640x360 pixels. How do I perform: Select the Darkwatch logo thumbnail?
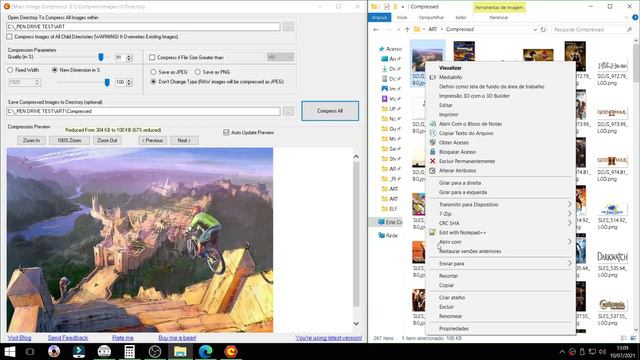pos(612,257)
